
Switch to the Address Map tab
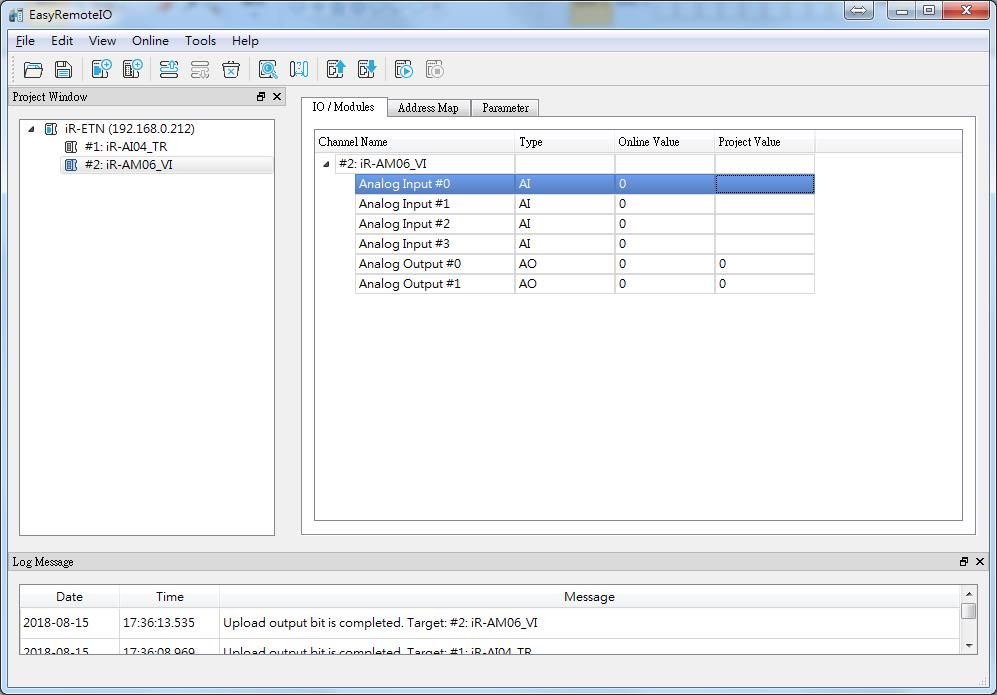point(428,108)
